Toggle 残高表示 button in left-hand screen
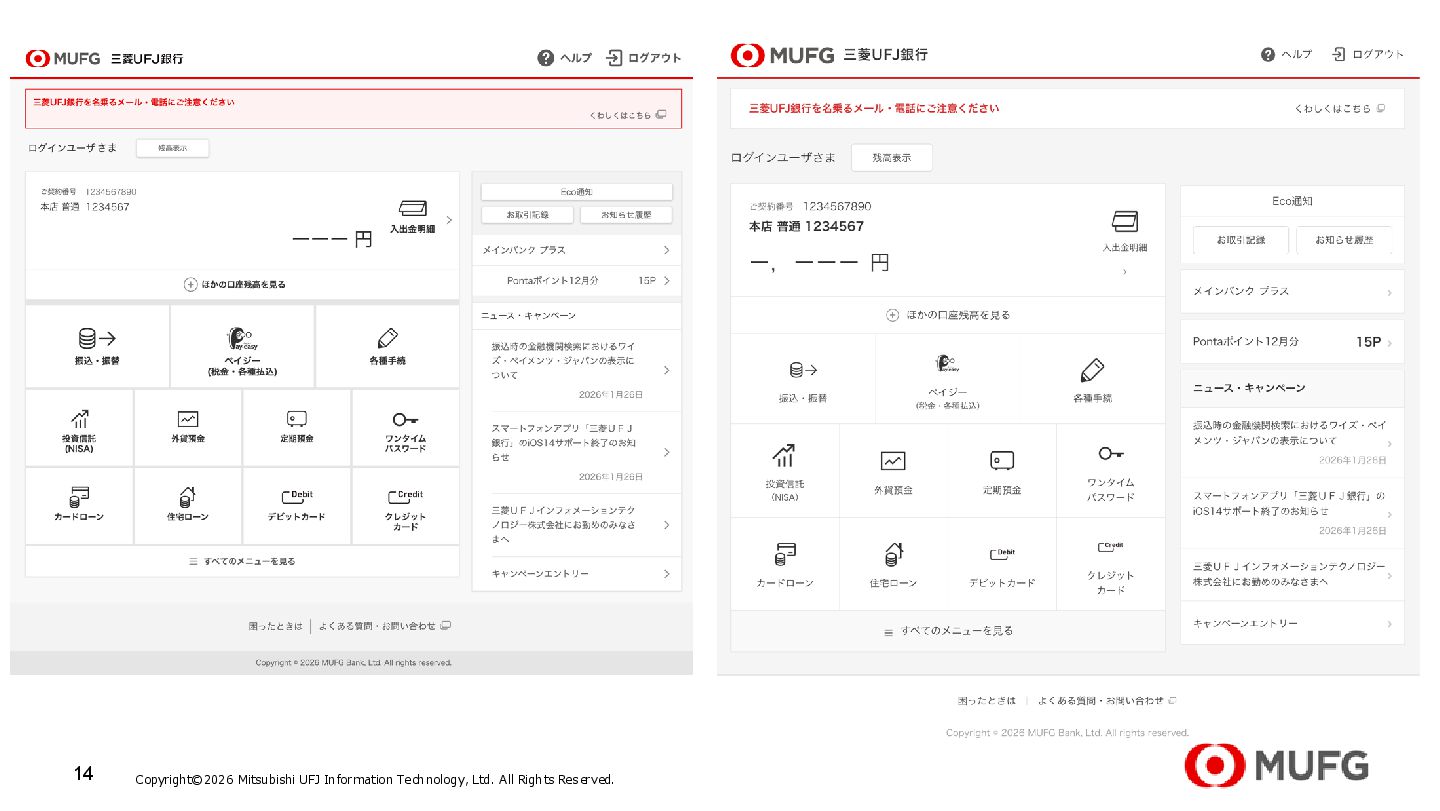The height and width of the screenshot is (811, 1440). pos(173,148)
